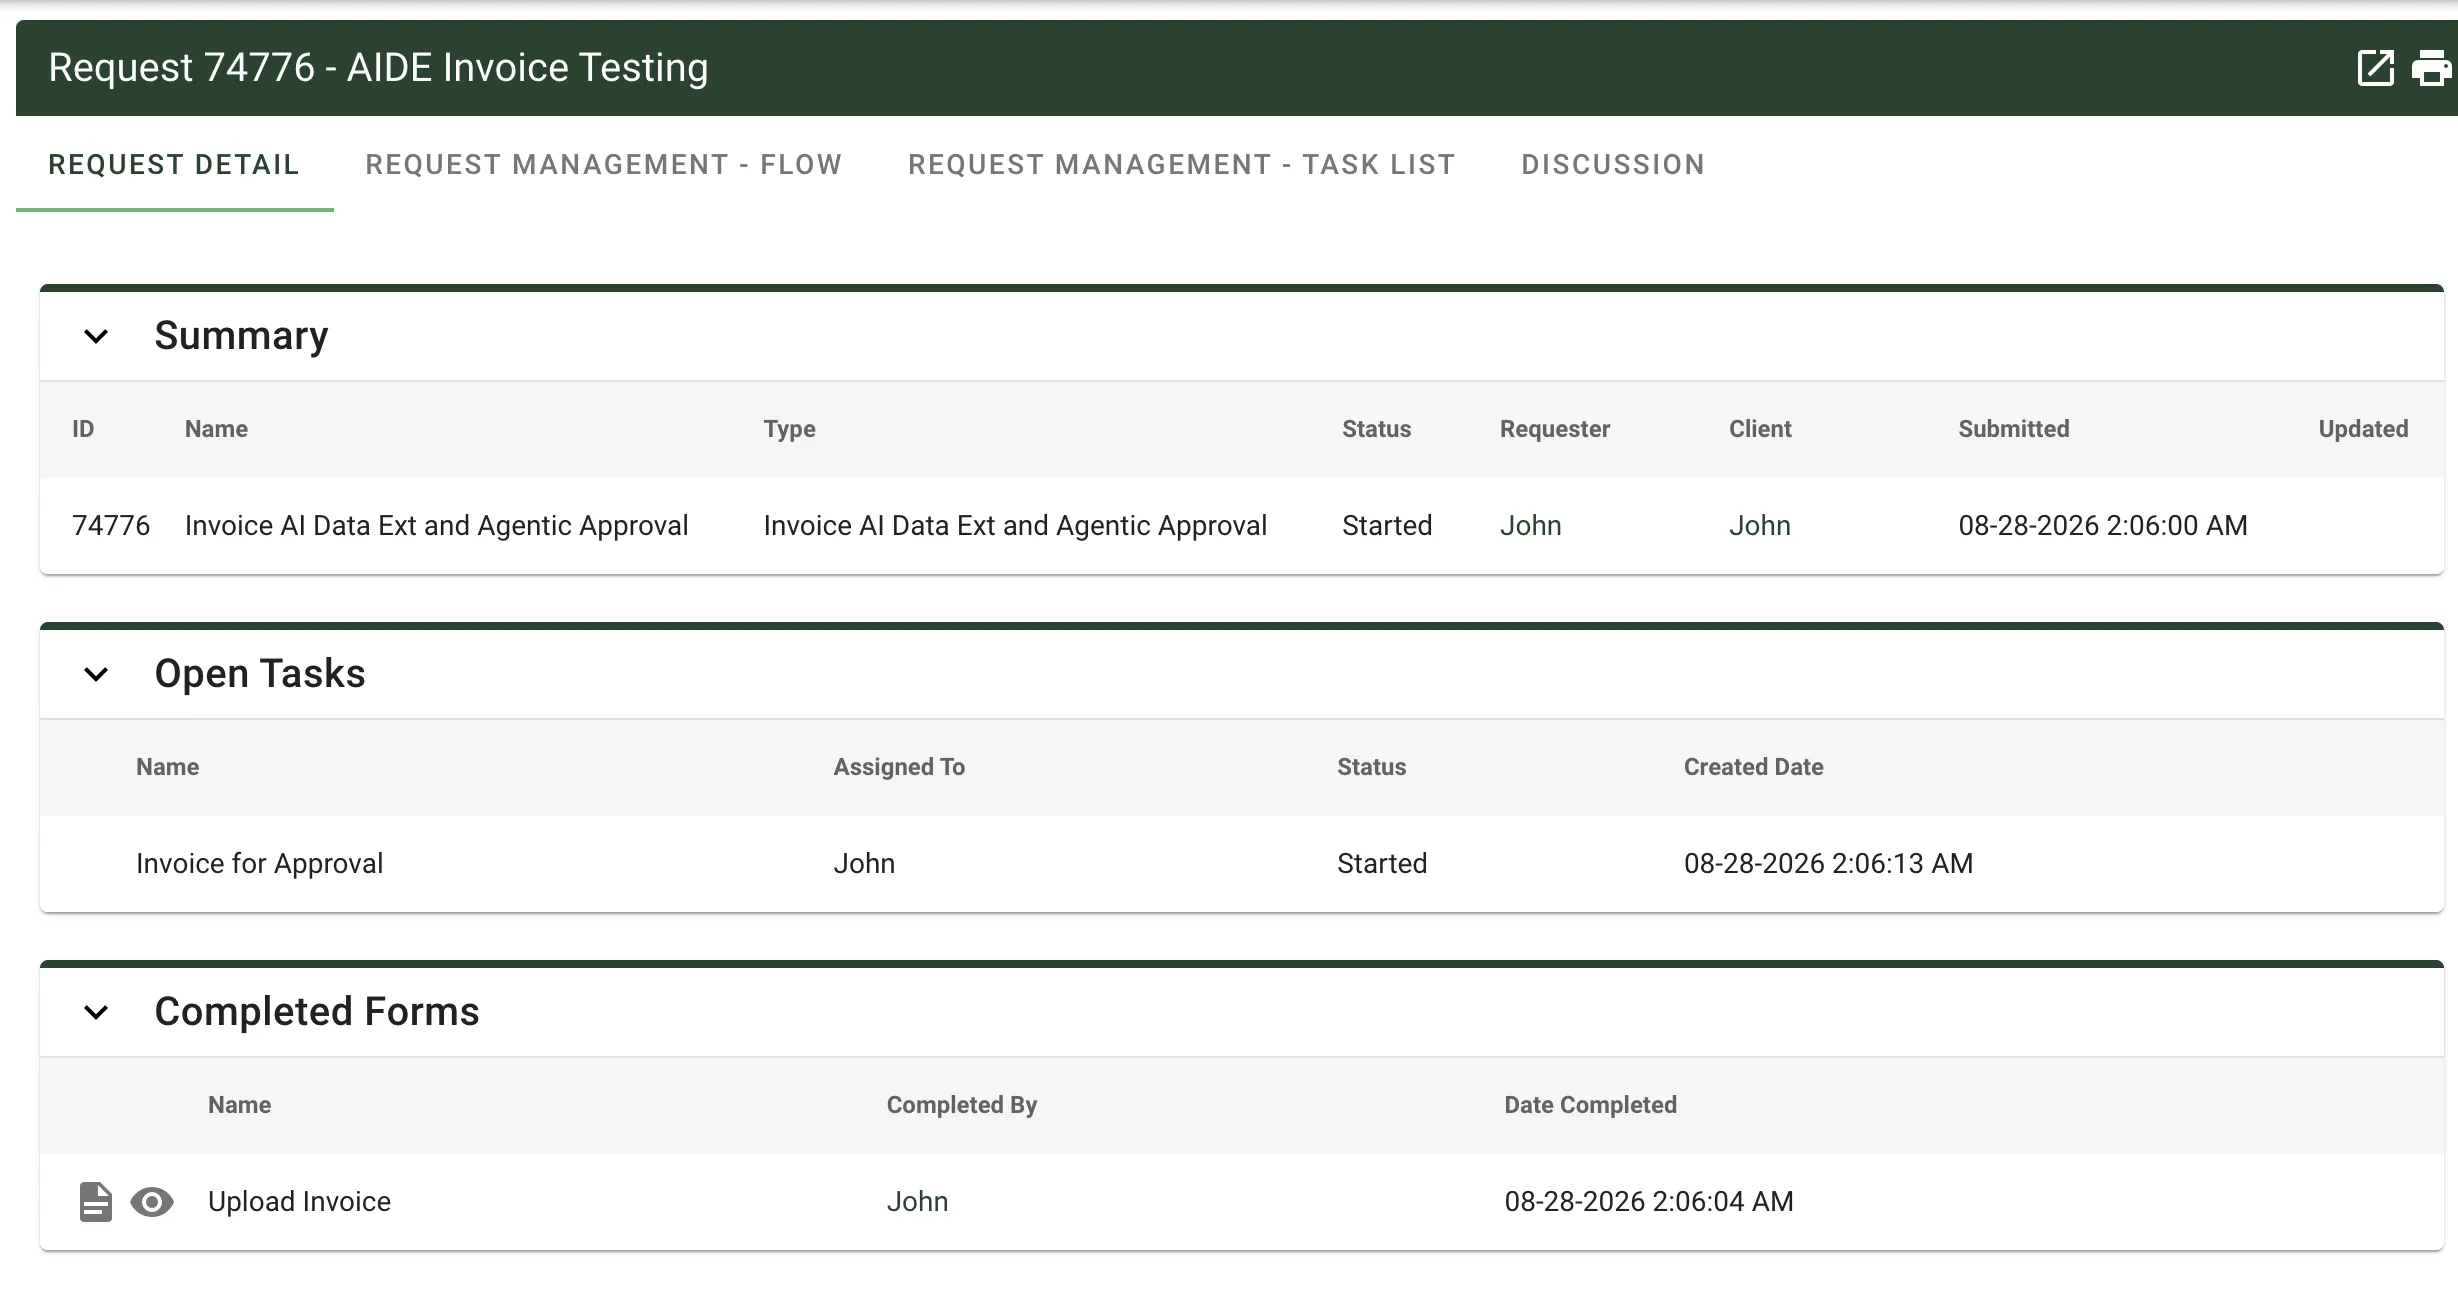Click the request ID 74776 cell
Screen dimensions: 2458x1294
[x=111, y=525]
